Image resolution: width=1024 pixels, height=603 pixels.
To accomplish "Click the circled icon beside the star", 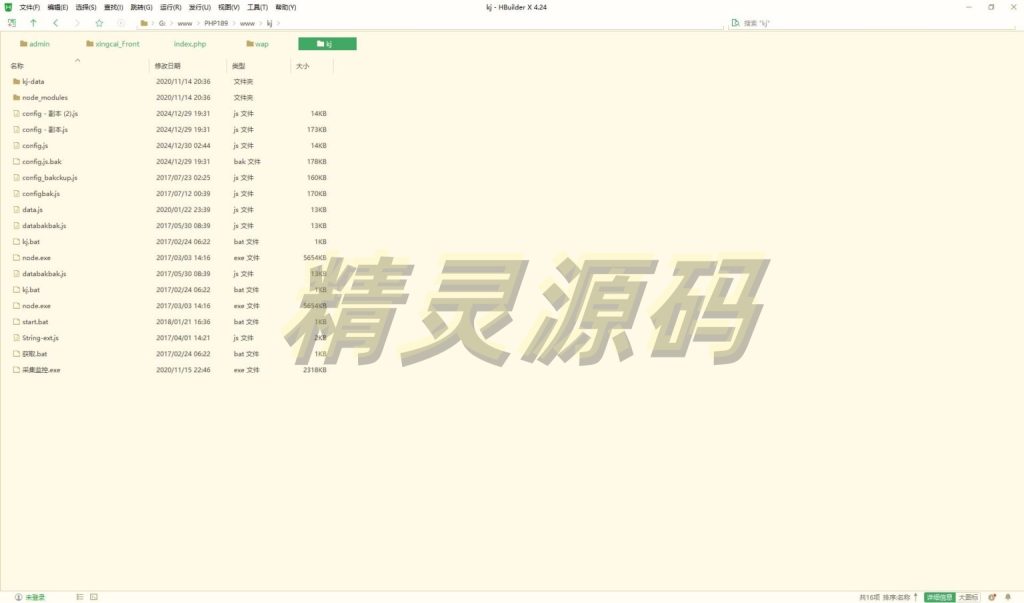I will [121, 23].
